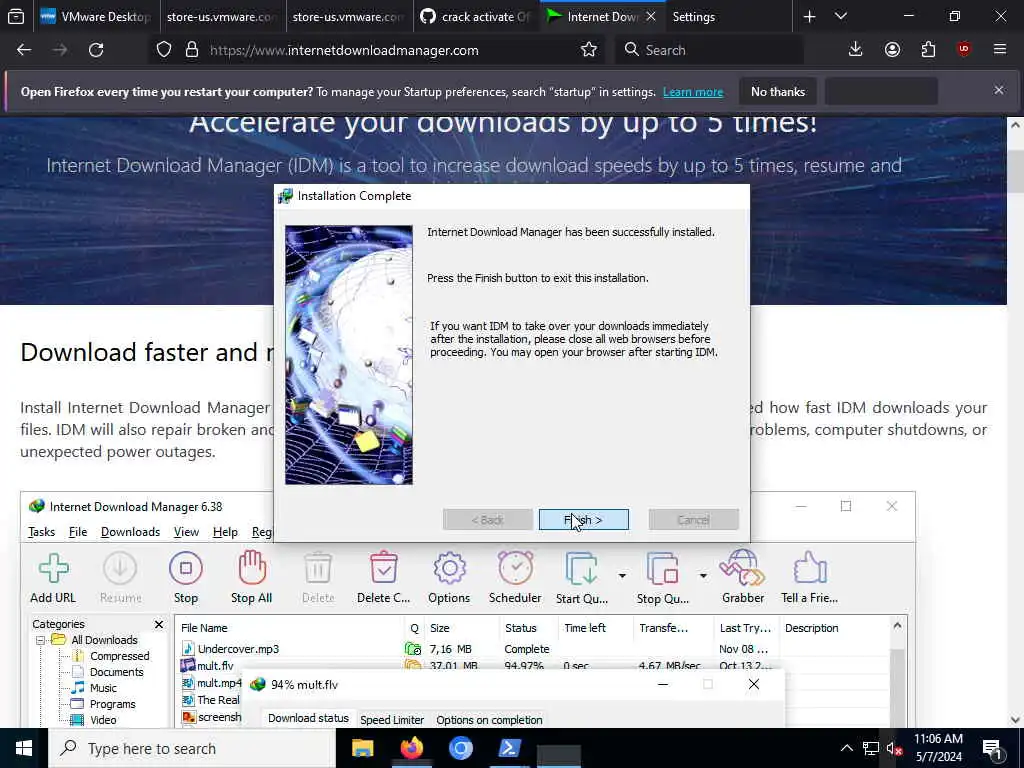This screenshot has height=768, width=1024.
Task: Sort by the Size column header
Action: 462,628
